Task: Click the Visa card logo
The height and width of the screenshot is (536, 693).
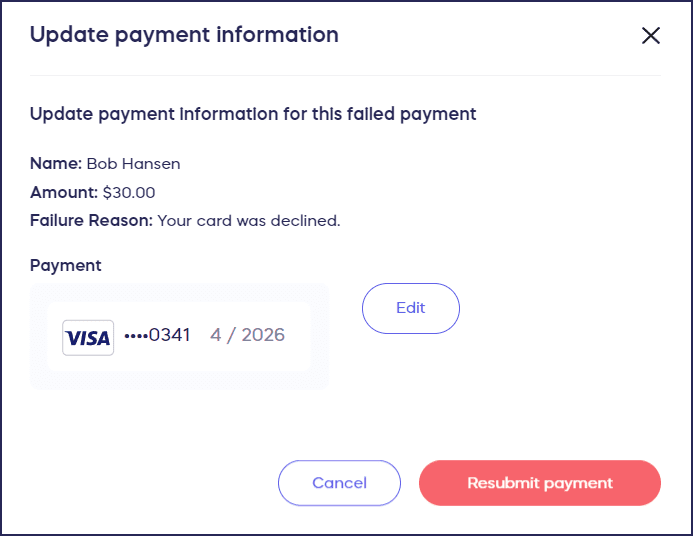Action: (x=88, y=338)
